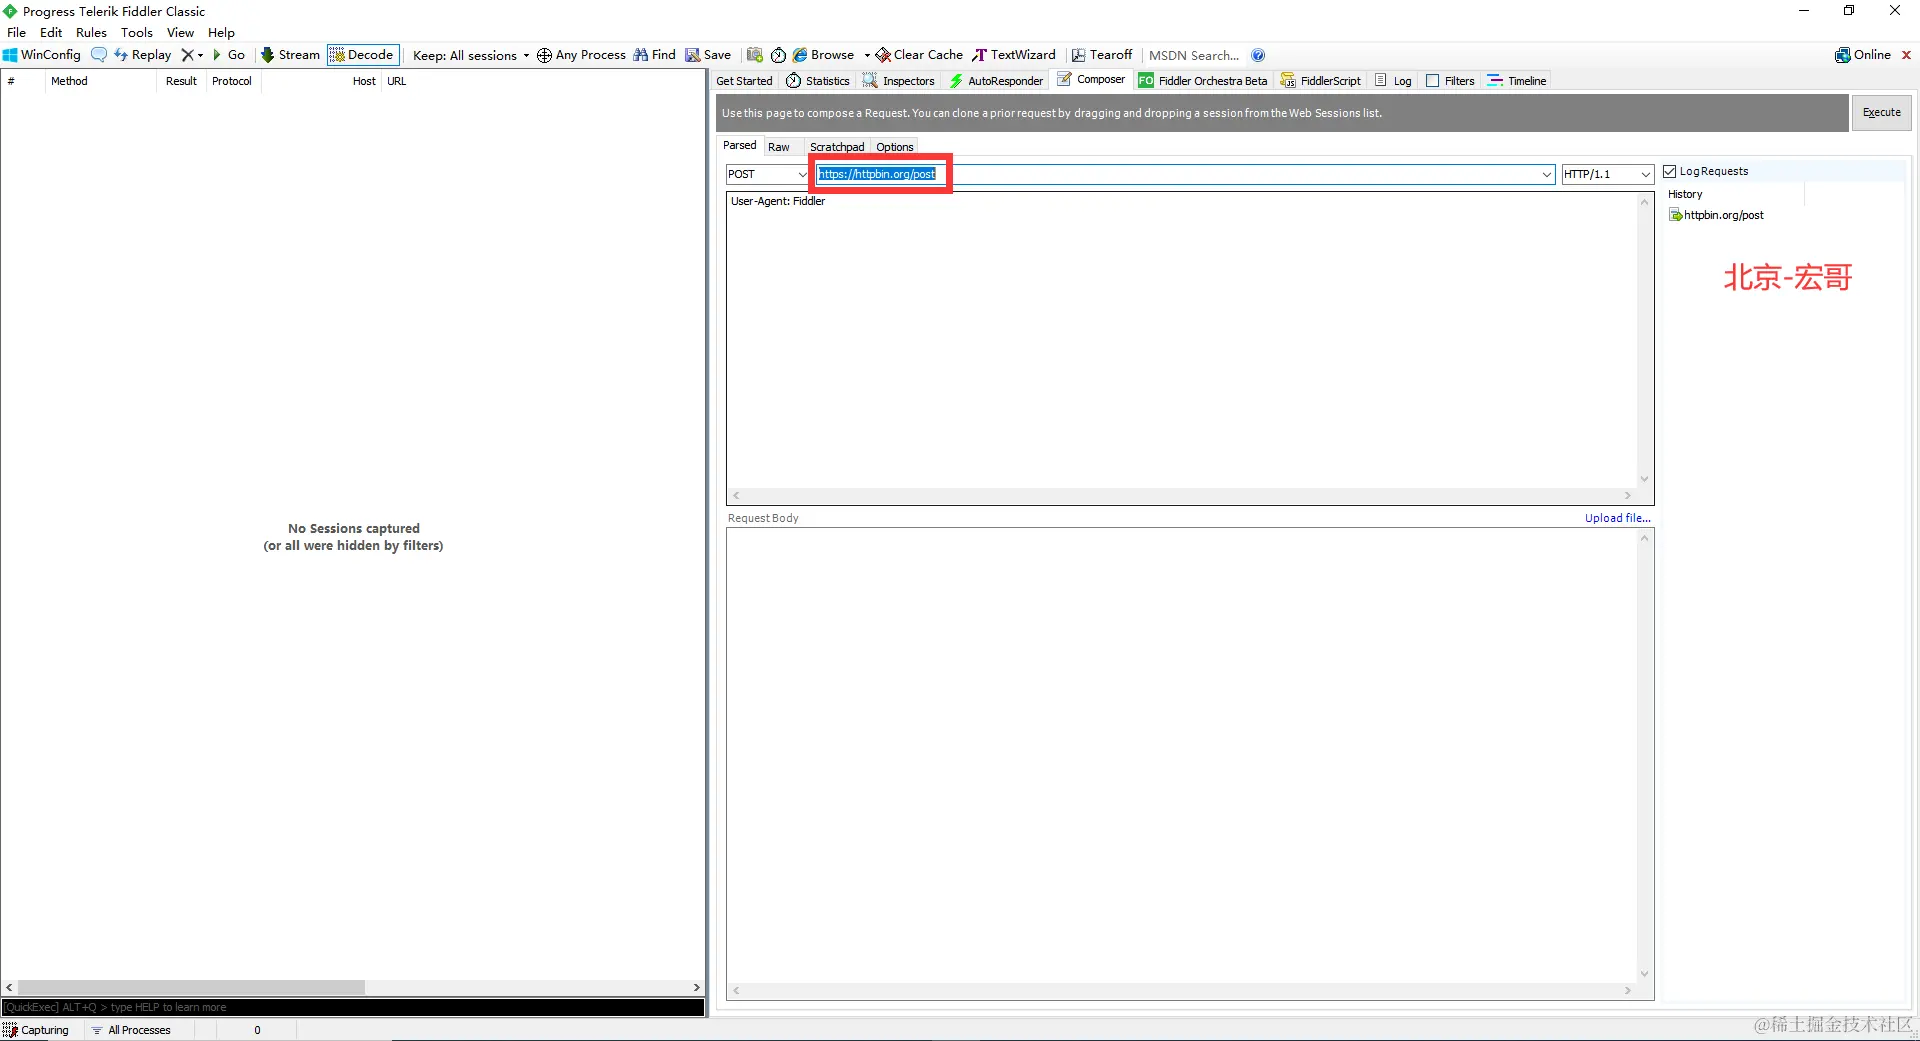This screenshot has width=1920, height=1041.
Task: Click the comment speech bubble icon
Action: (99, 55)
